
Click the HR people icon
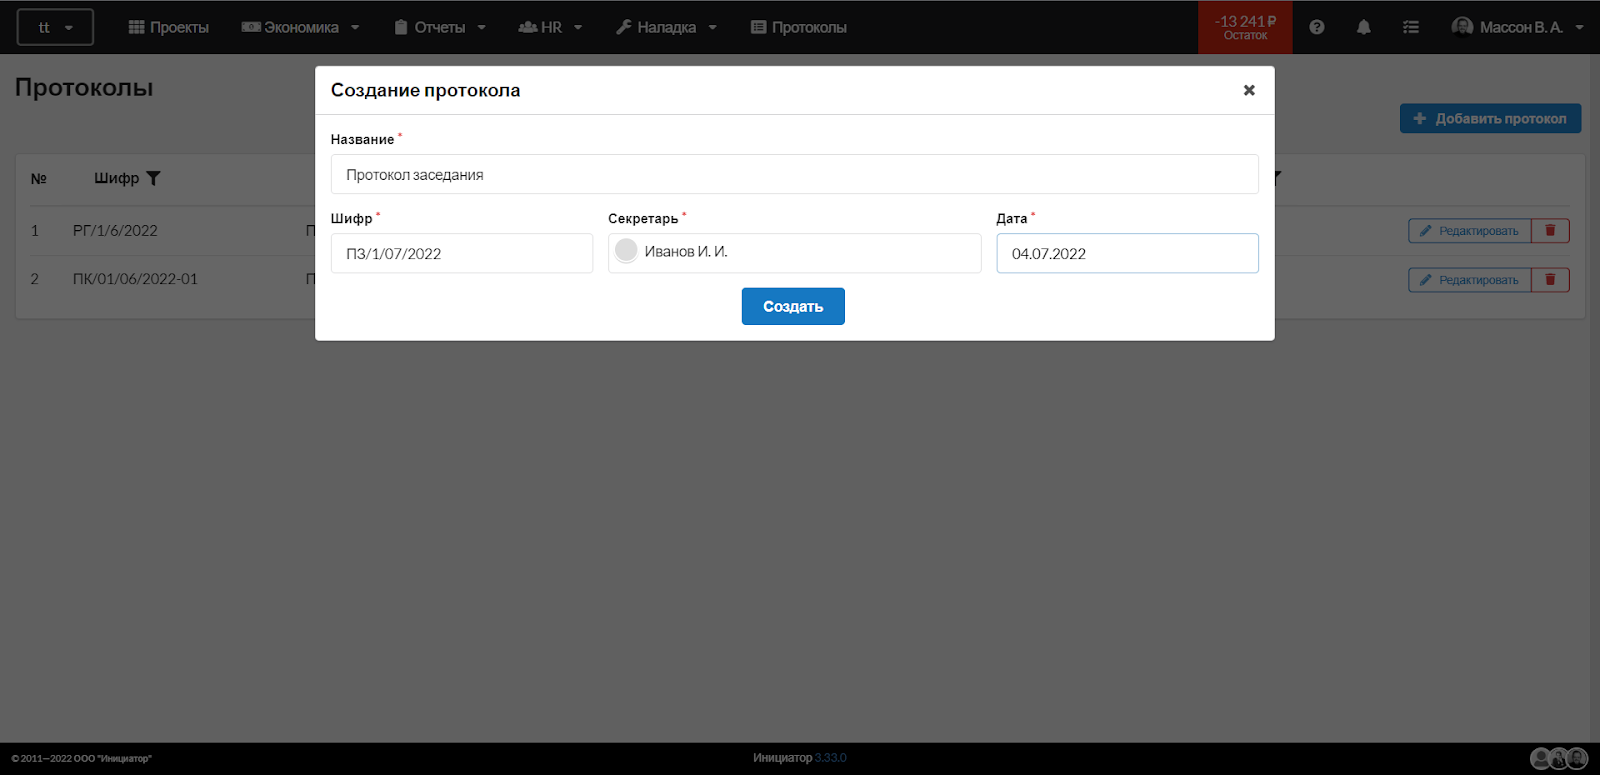click(528, 27)
